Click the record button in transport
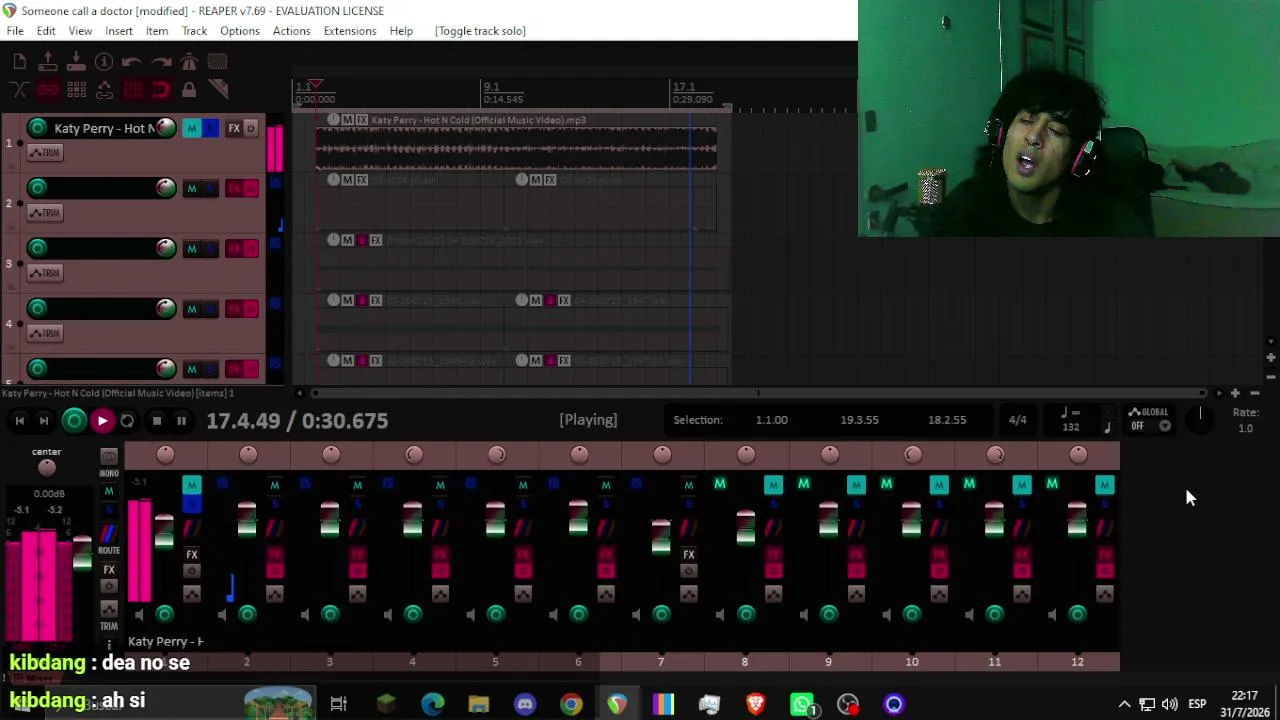This screenshot has height=720, width=1280. pyautogui.click(x=74, y=421)
